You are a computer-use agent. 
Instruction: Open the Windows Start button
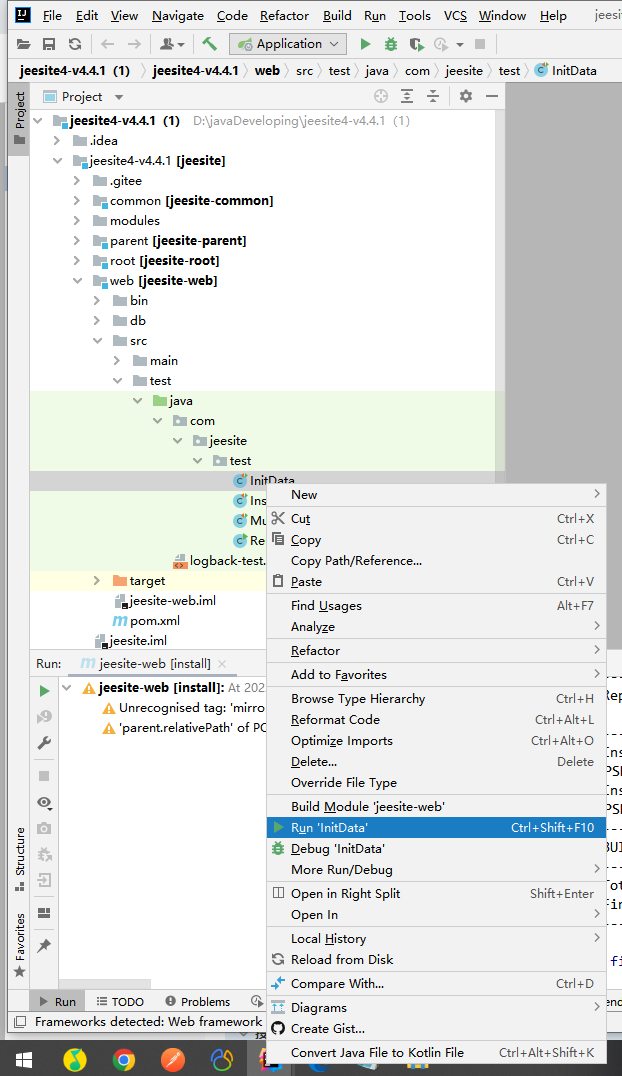click(x=24, y=1060)
